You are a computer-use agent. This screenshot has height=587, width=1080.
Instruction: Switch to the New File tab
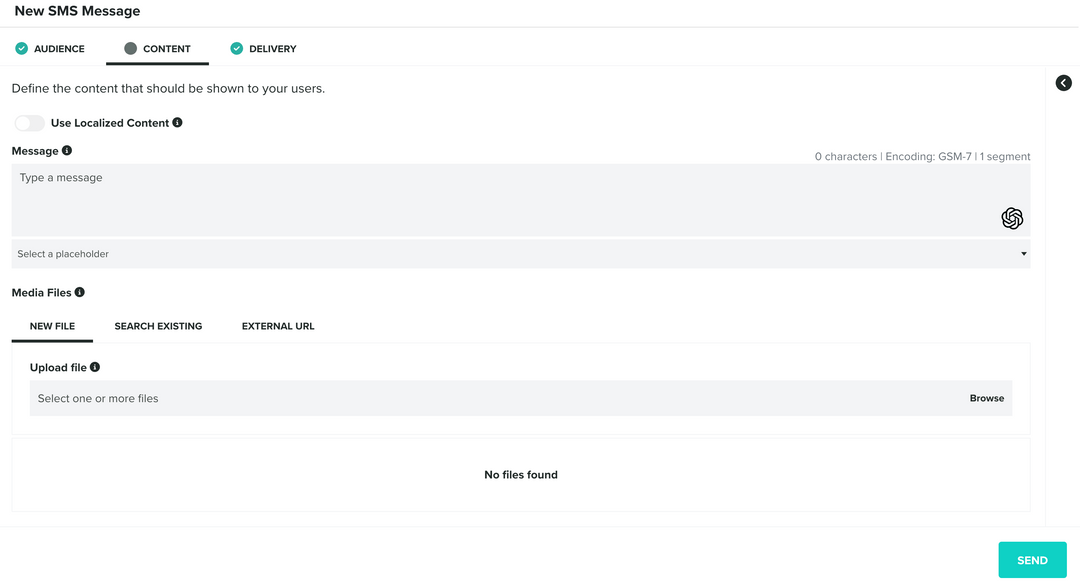[52, 325]
